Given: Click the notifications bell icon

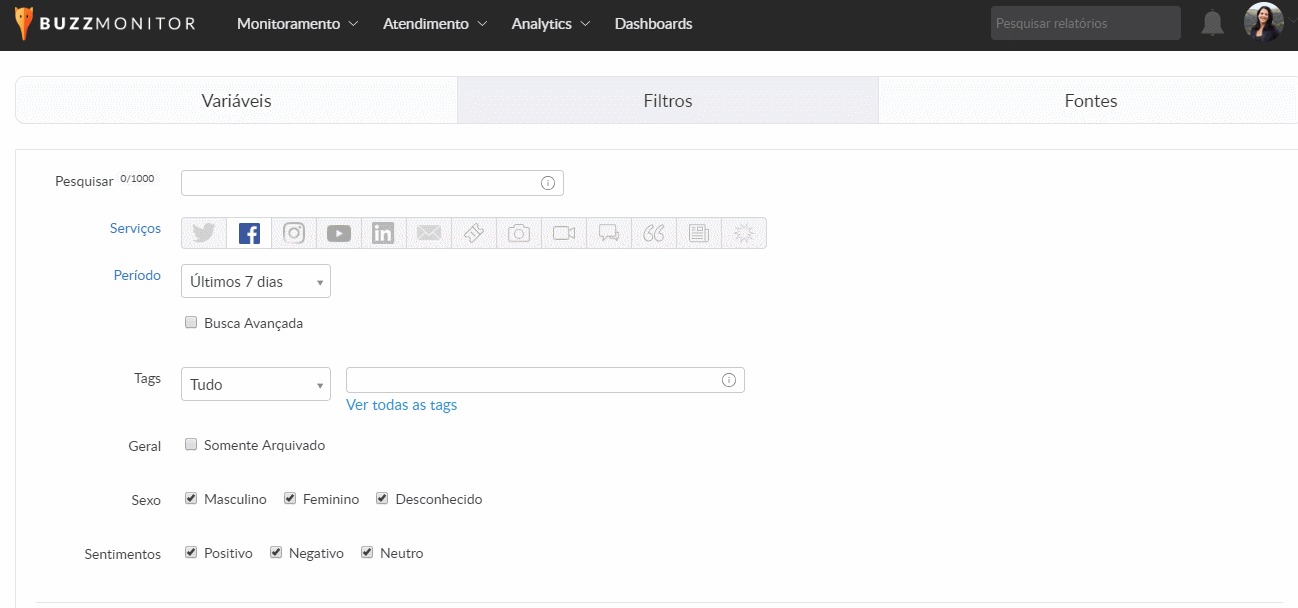Looking at the screenshot, I should [x=1212, y=24].
